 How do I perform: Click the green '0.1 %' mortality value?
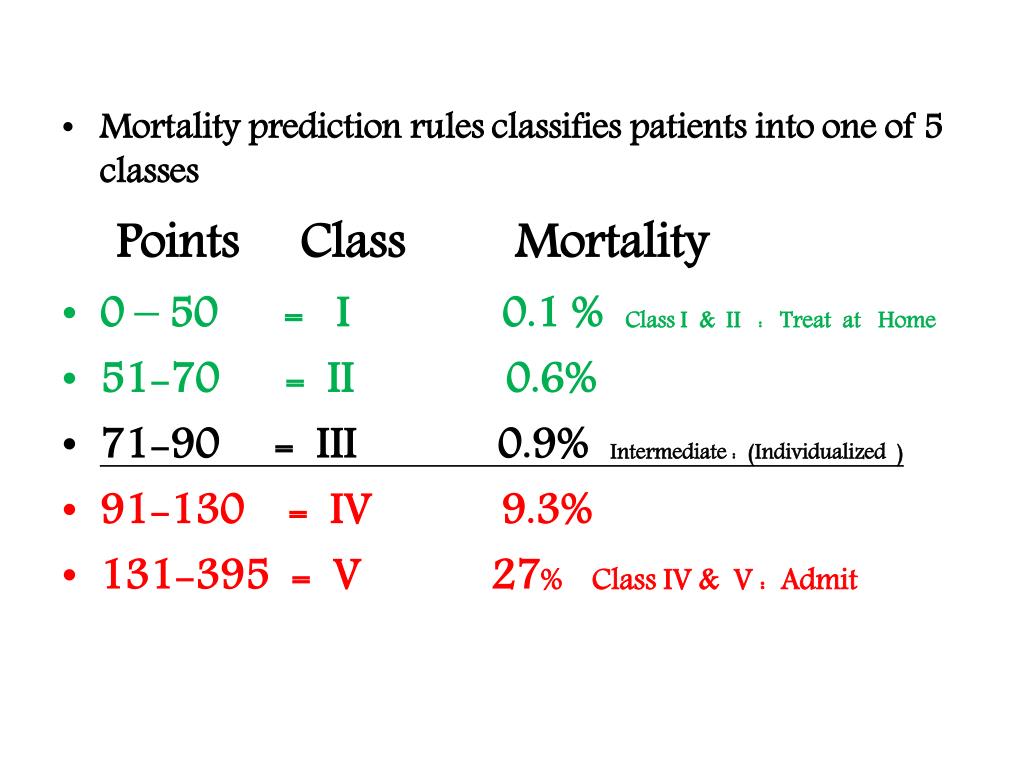(x=552, y=314)
